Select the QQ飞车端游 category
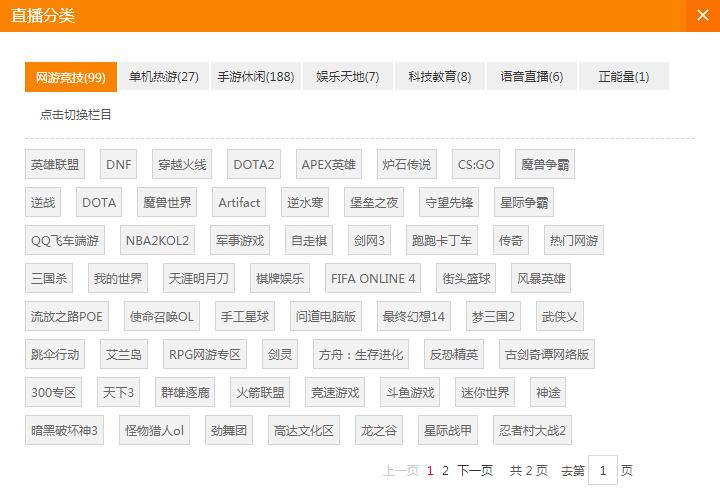This screenshot has height=502, width=720. click(x=65, y=240)
